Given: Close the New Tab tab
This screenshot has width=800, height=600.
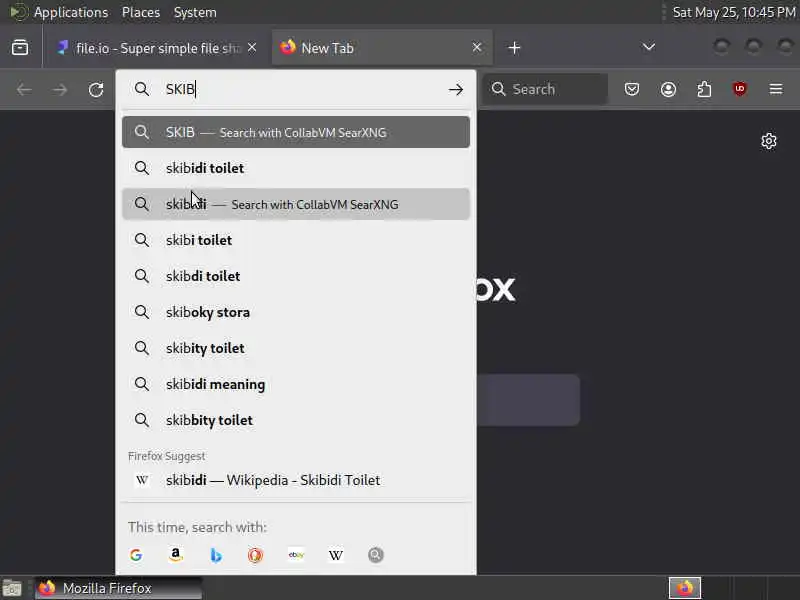Looking at the screenshot, I should 477,47.
